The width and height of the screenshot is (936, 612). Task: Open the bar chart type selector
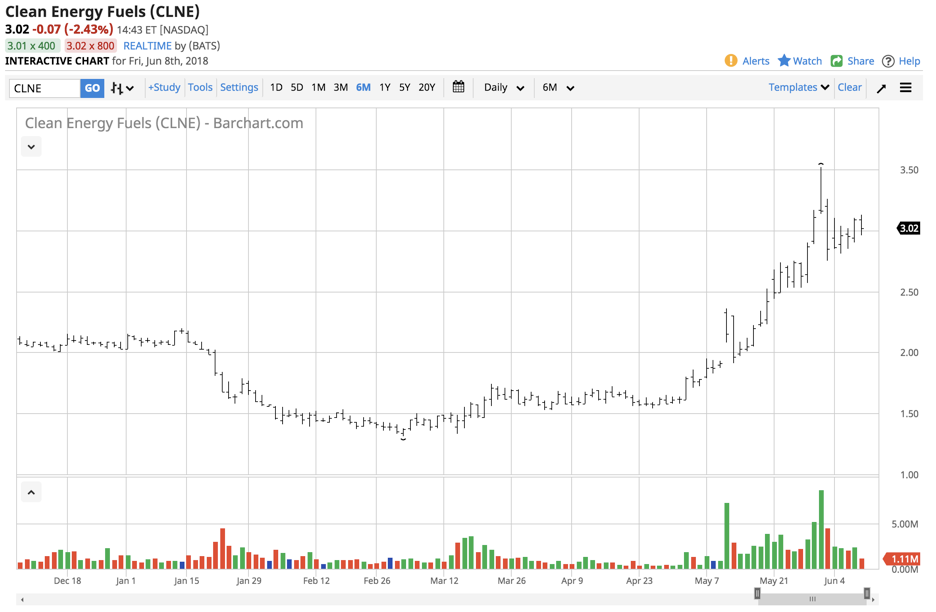(122, 88)
